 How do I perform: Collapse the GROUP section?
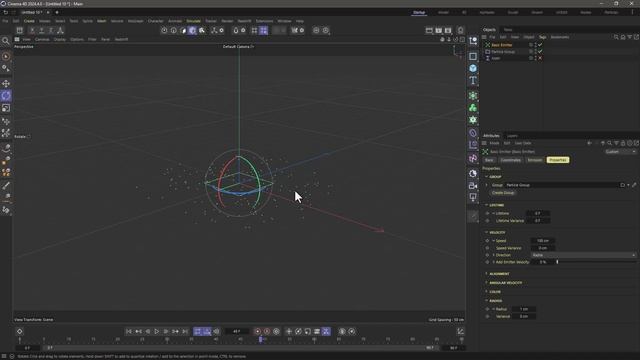click(x=487, y=176)
